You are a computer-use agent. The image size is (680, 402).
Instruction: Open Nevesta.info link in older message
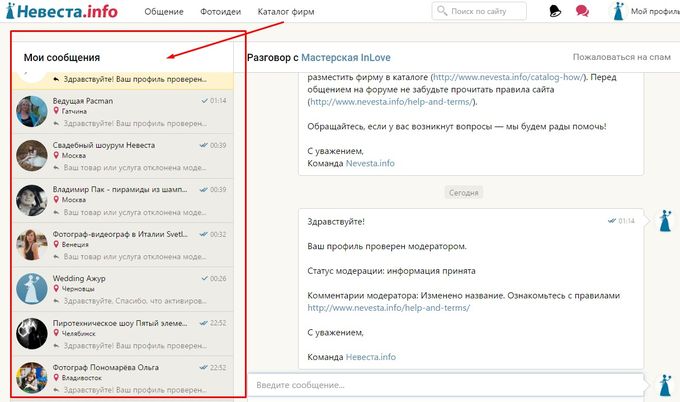370,163
